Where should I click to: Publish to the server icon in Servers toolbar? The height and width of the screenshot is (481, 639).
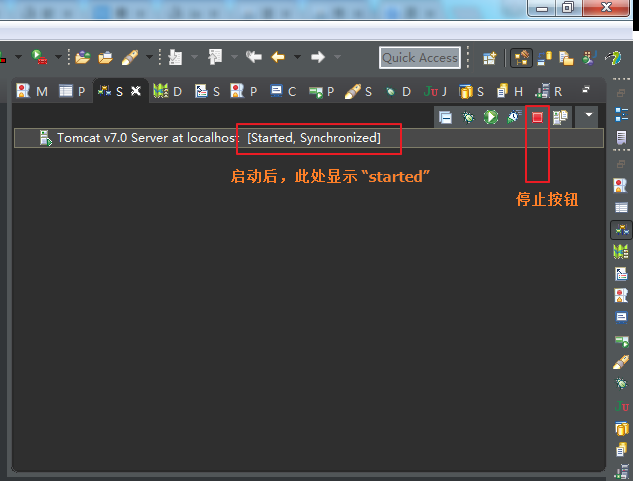click(560, 117)
